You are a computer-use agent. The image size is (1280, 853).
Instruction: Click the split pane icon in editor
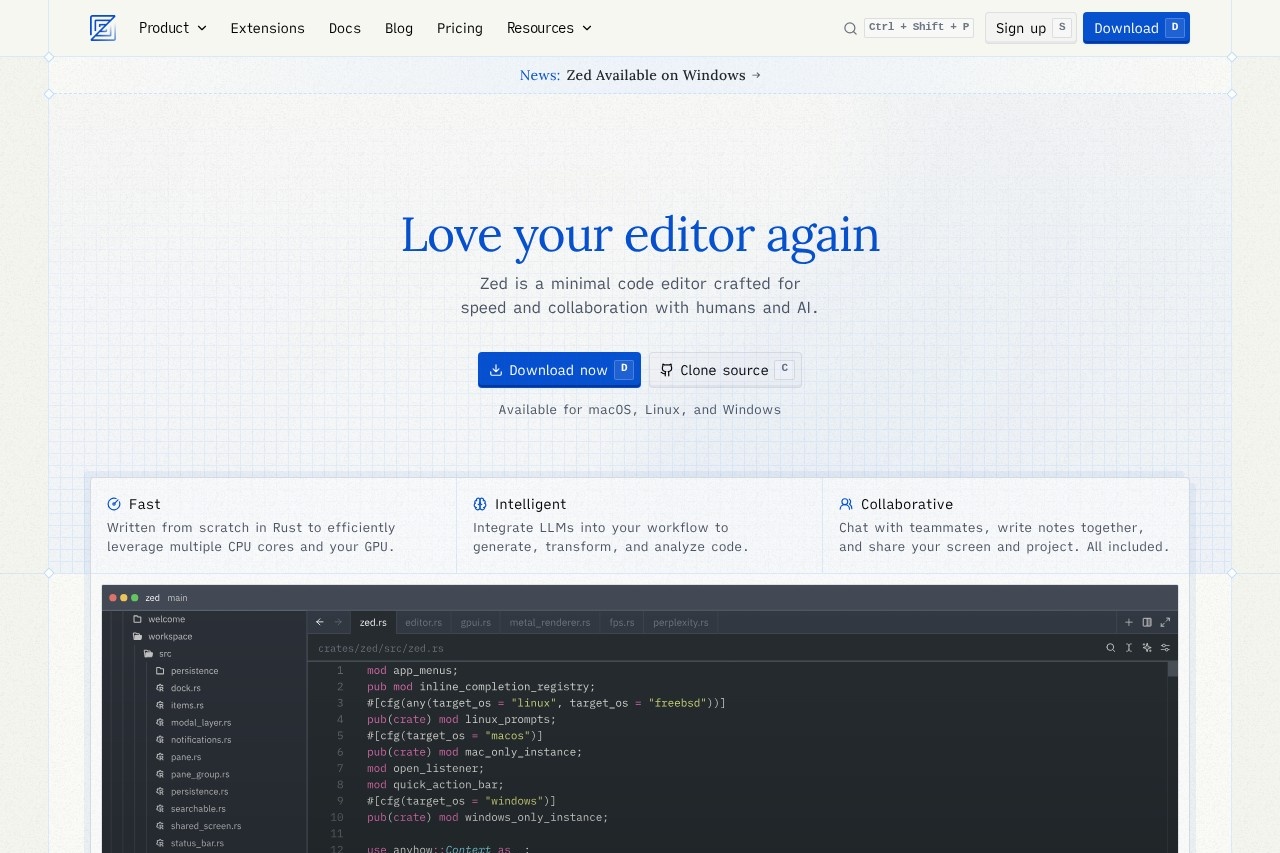tap(1147, 622)
